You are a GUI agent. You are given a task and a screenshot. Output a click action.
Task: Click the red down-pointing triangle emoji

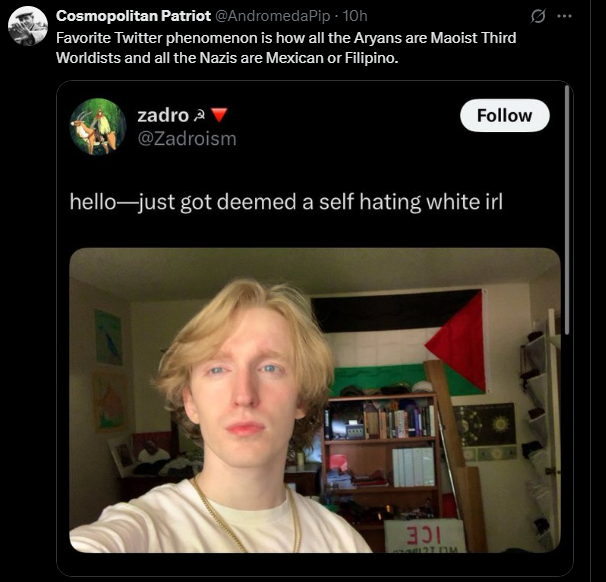[x=219, y=115]
